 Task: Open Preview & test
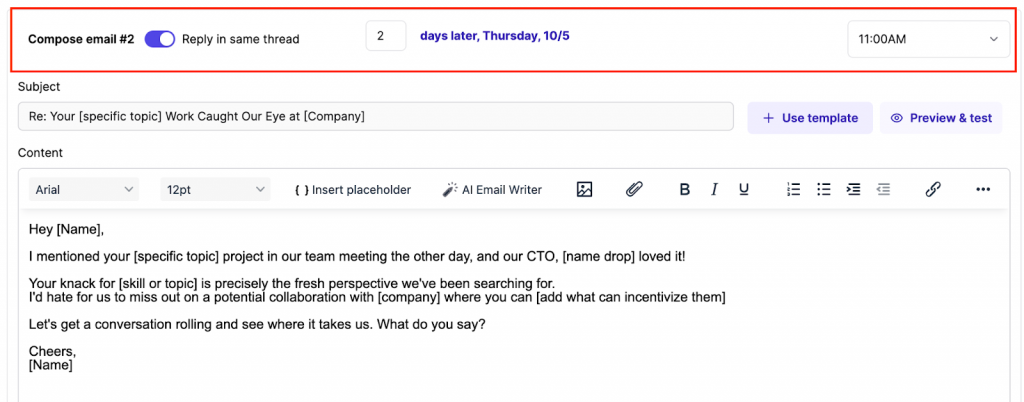click(941, 118)
